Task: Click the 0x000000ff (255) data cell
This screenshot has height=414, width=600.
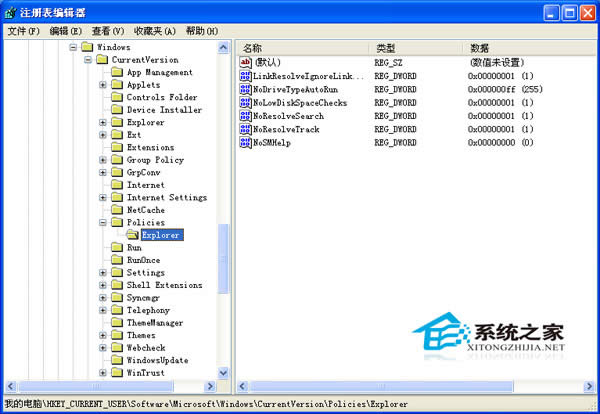Action: [505, 89]
